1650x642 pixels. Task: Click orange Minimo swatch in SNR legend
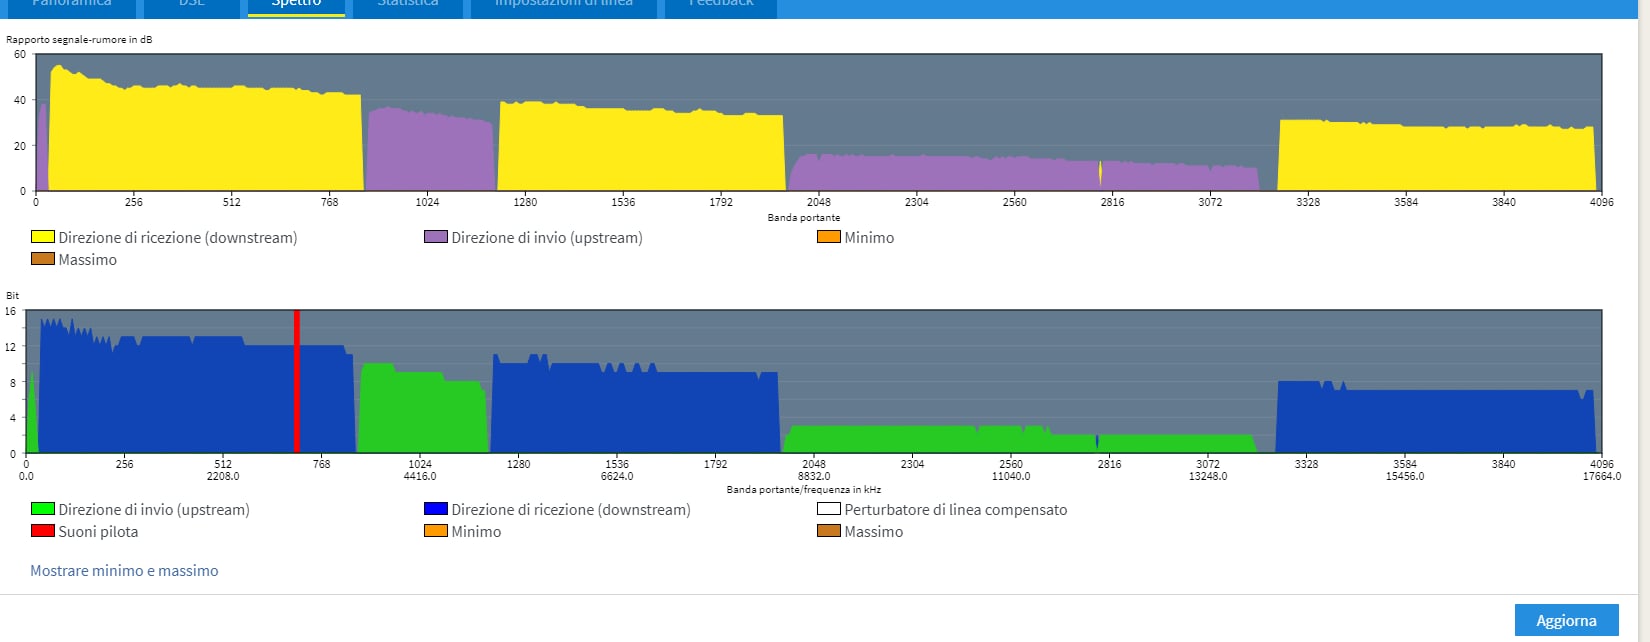[829, 238]
